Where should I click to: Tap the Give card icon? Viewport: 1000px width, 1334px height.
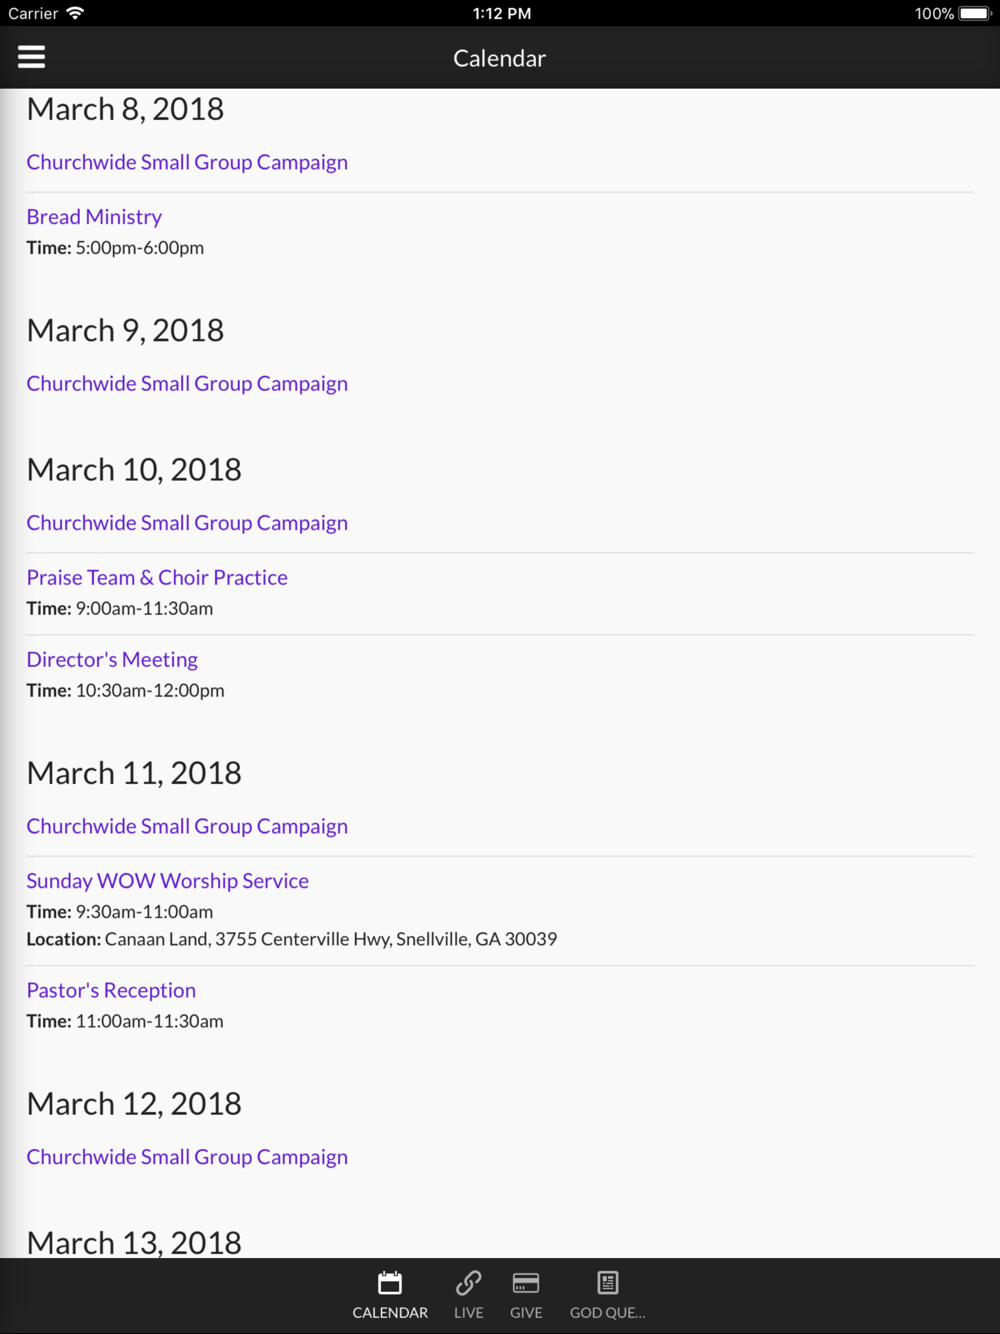coord(526,1282)
